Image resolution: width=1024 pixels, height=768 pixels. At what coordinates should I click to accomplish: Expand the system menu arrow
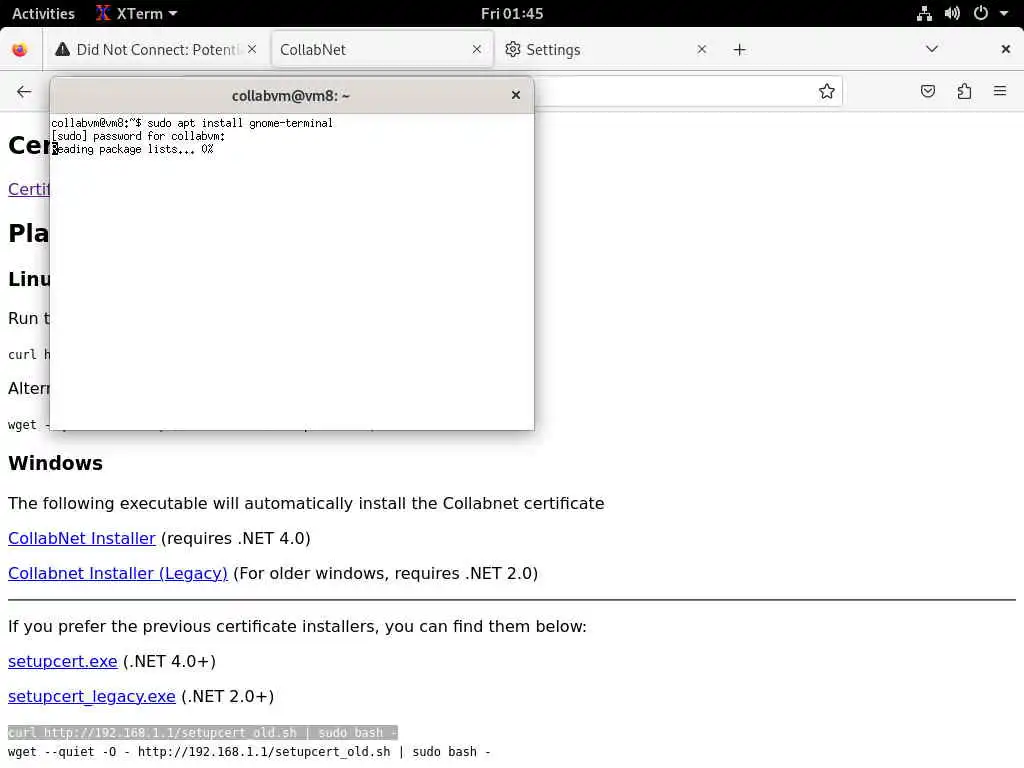coord(1004,13)
